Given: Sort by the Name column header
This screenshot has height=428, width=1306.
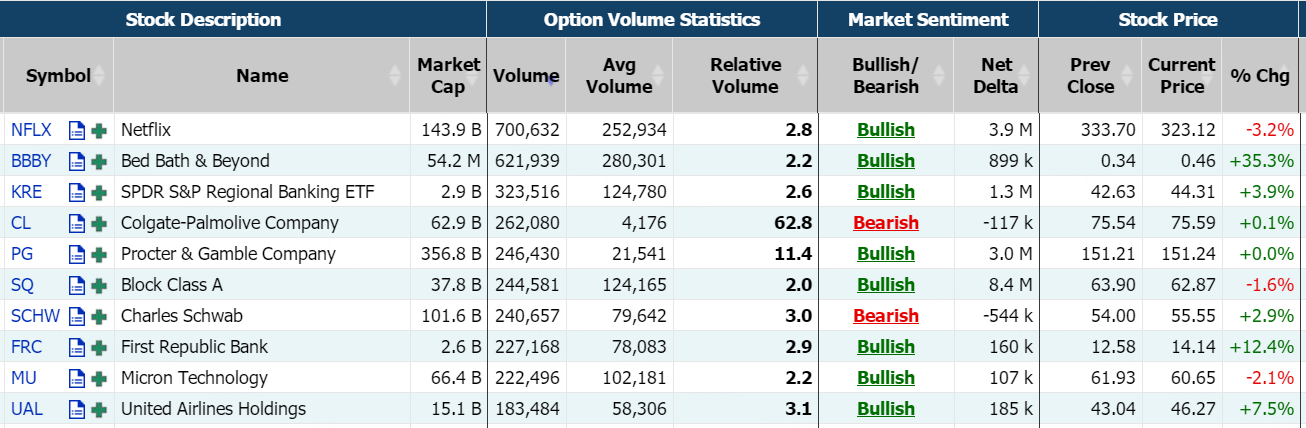Looking at the screenshot, I should coord(262,76).
